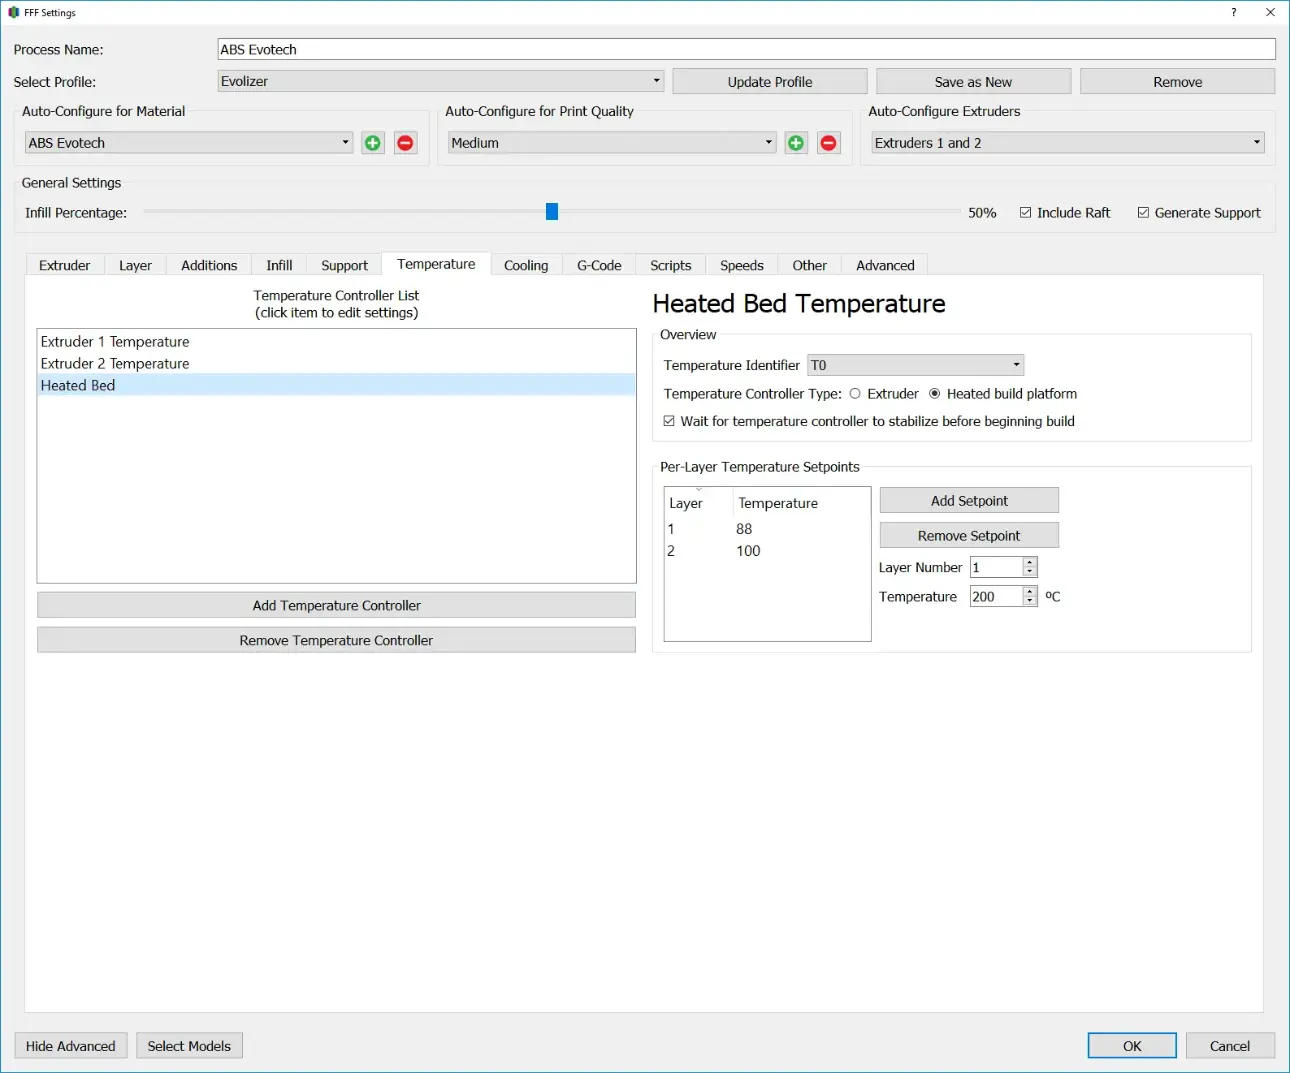Add a new print quality entry
The image size is (1290, 1073).
796,143
